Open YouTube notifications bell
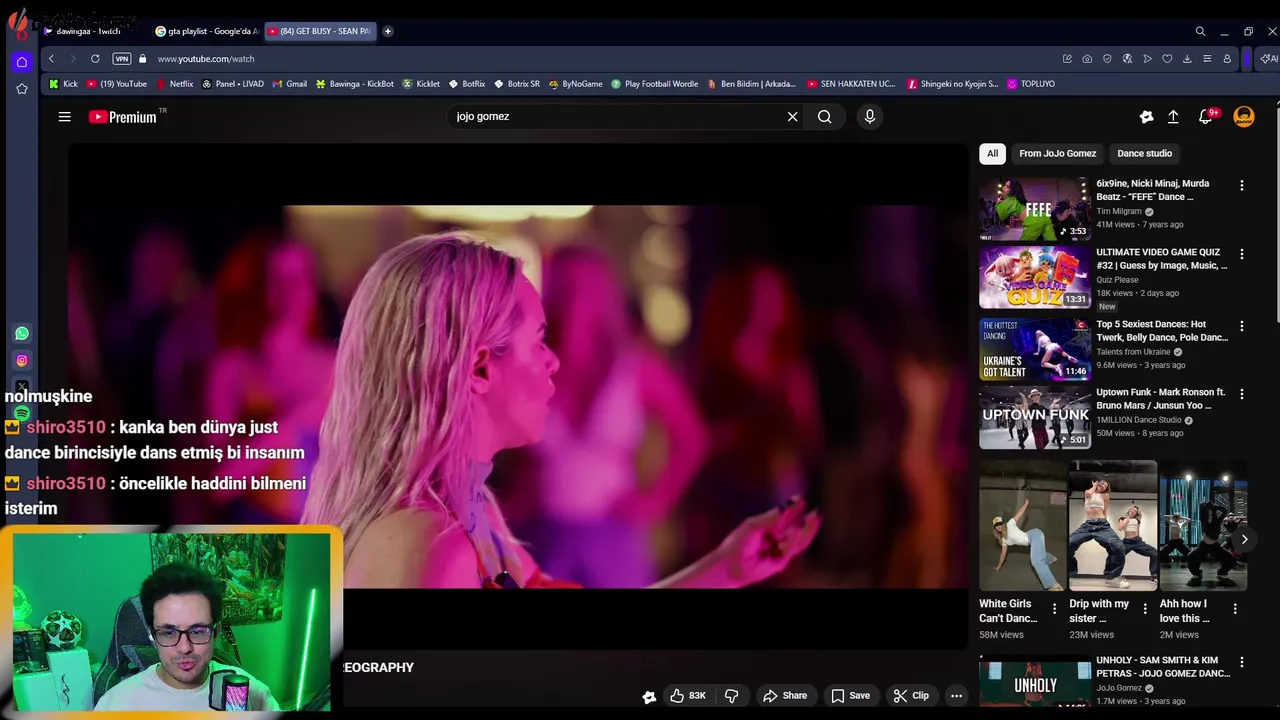Image resolution: width=1280 pixels, height=720 pixels. pos(1206,117)
